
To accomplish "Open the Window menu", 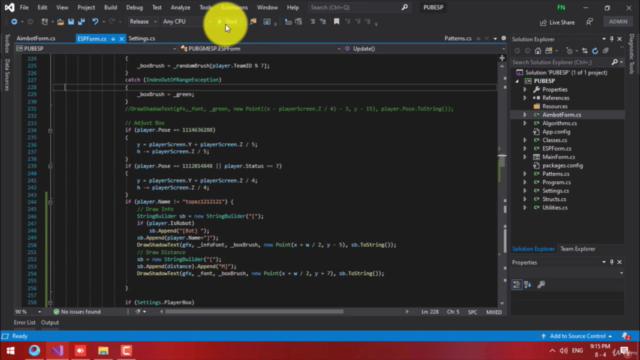I will (267, 7).
